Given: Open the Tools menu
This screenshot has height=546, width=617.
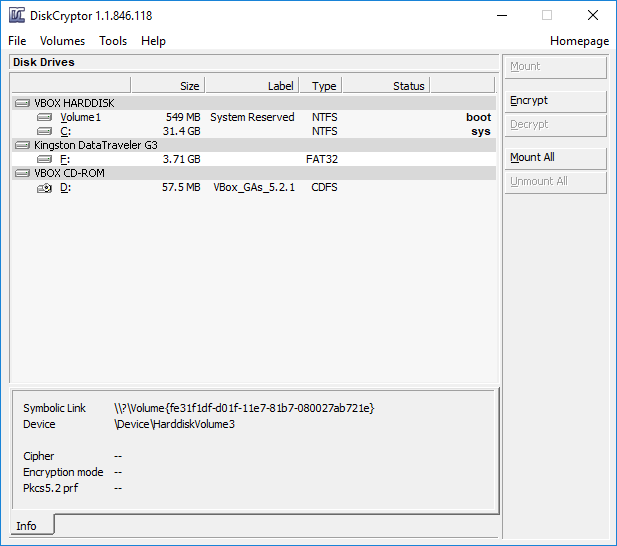Looking at the screenshot, I should coord(113,41).
